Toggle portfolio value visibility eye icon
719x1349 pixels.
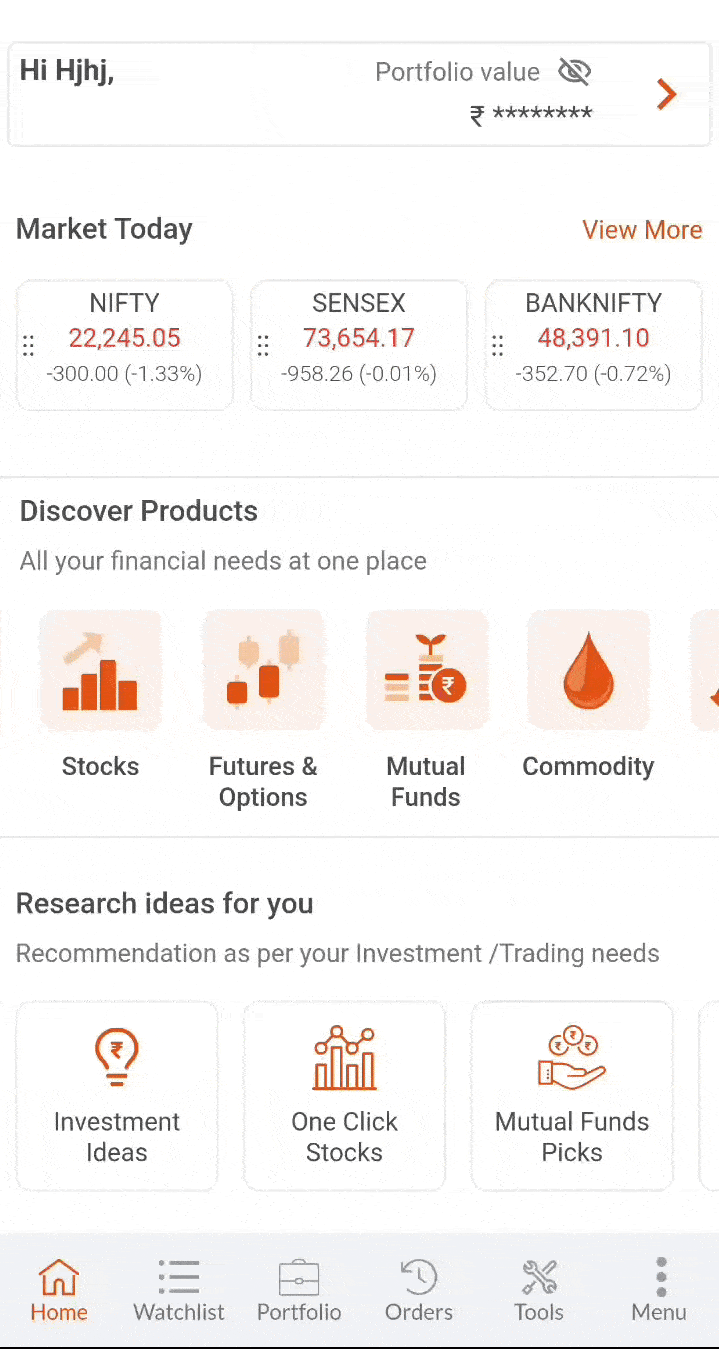[x=575, y=72]
